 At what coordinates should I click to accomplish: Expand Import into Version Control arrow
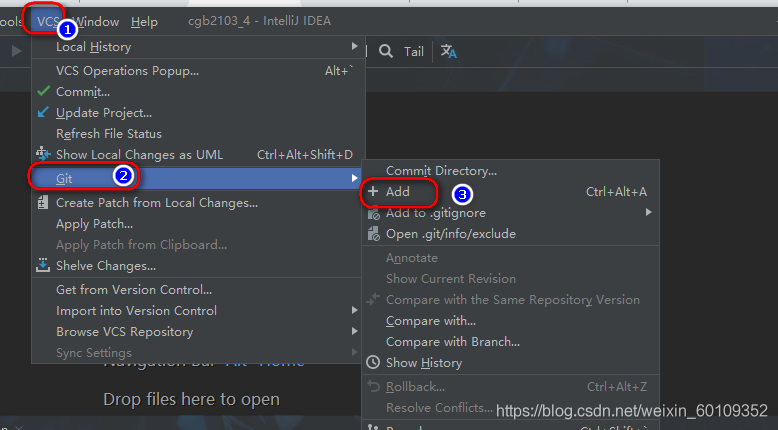[x=354, y=310]
